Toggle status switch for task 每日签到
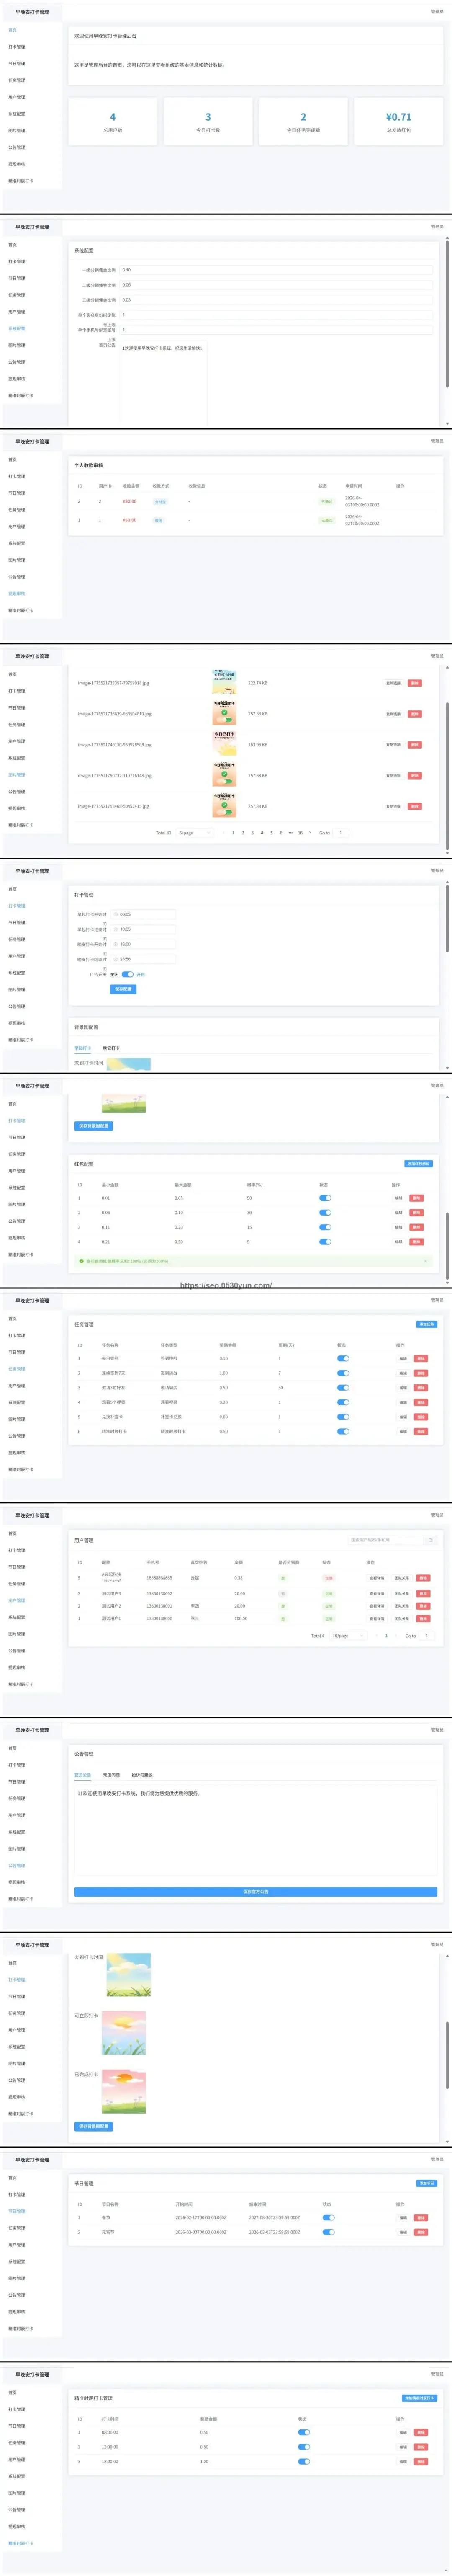 click(343, 1359)
